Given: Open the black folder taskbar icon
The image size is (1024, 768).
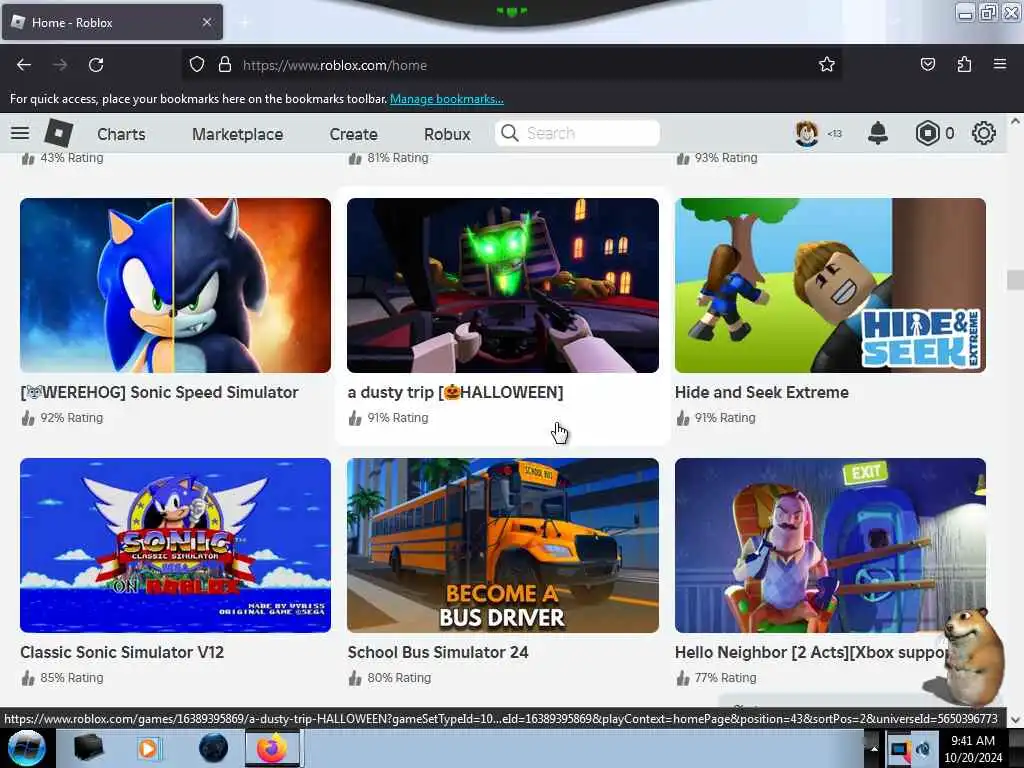Looking at the screenshot, I should 88,748.
